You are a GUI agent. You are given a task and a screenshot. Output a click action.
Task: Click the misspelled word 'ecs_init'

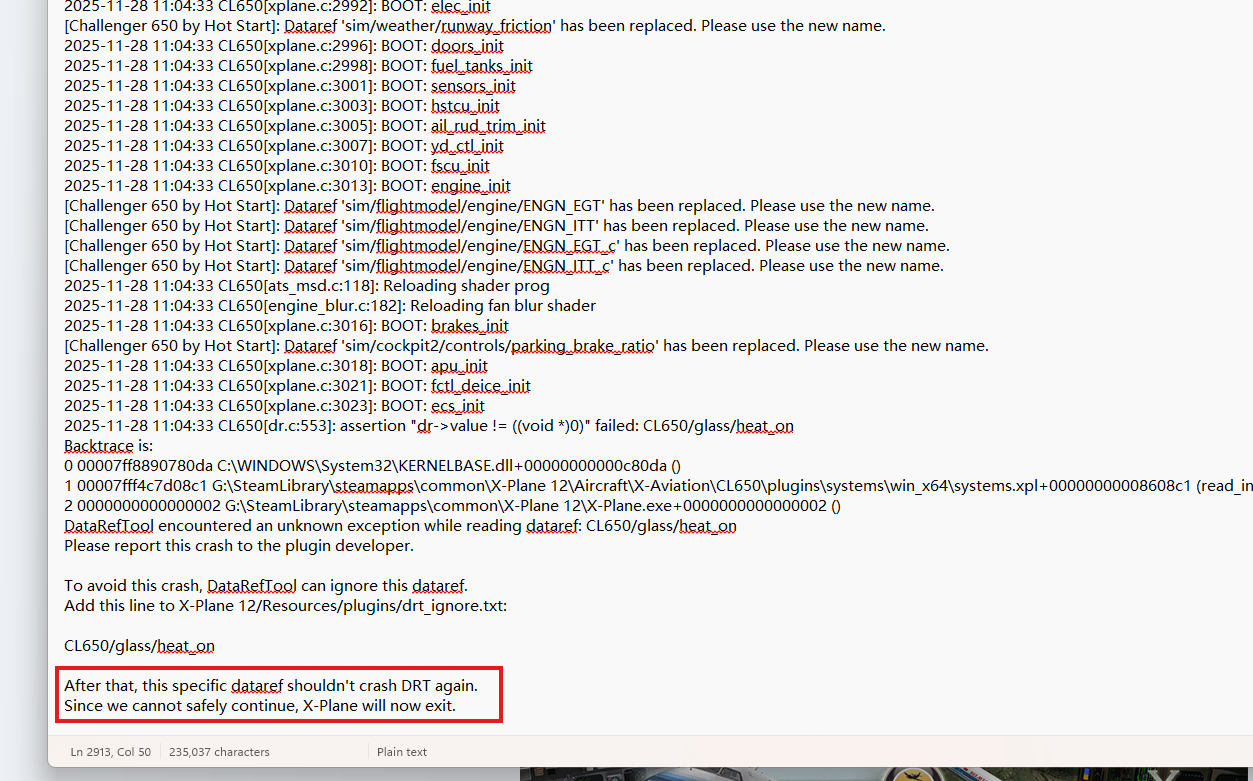click(x=458, y=406)
